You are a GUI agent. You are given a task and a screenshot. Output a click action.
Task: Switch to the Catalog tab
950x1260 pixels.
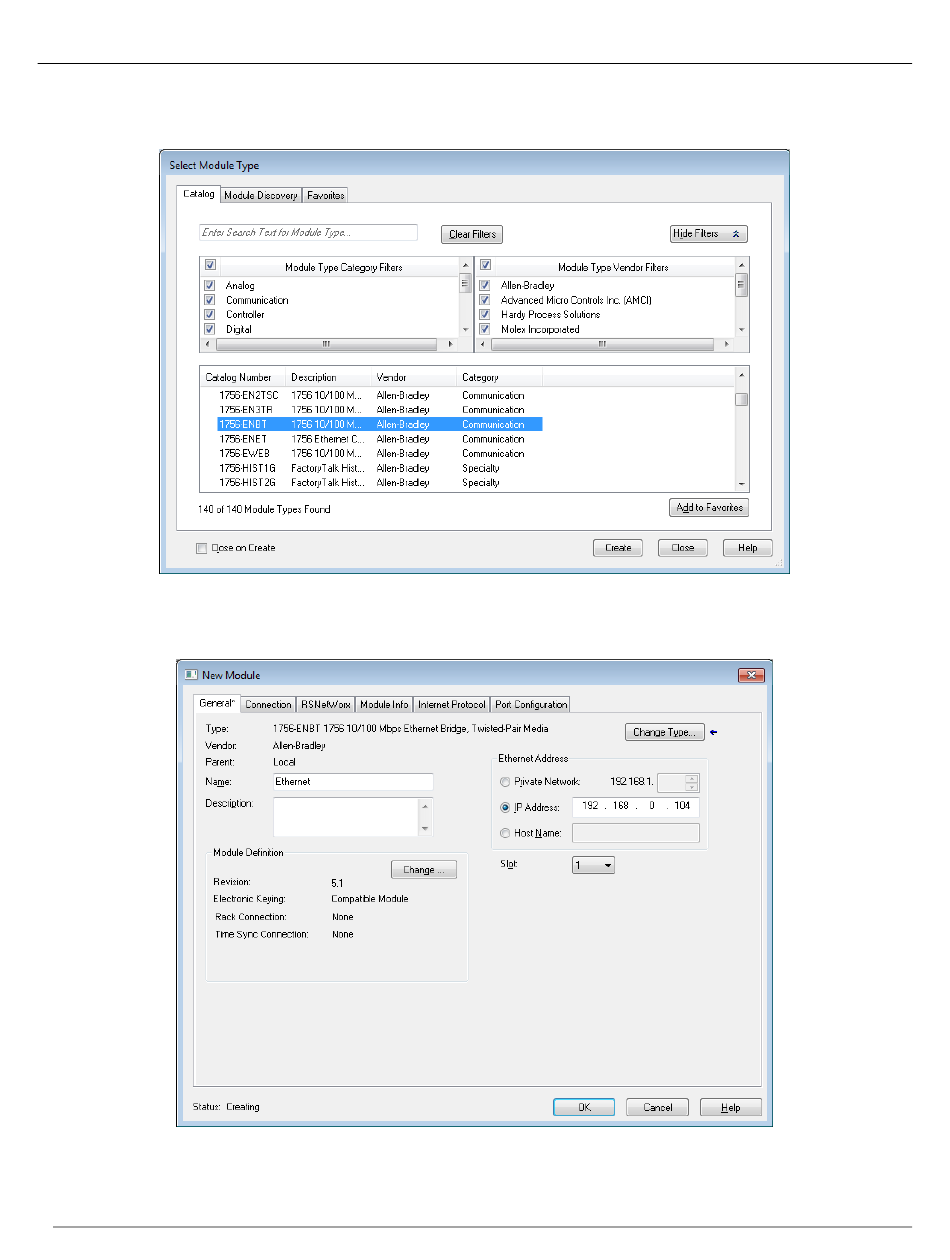coord(198,194)
